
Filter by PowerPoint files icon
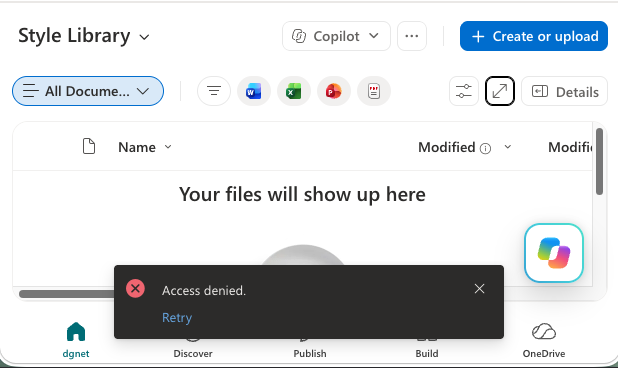coord(334,91)
